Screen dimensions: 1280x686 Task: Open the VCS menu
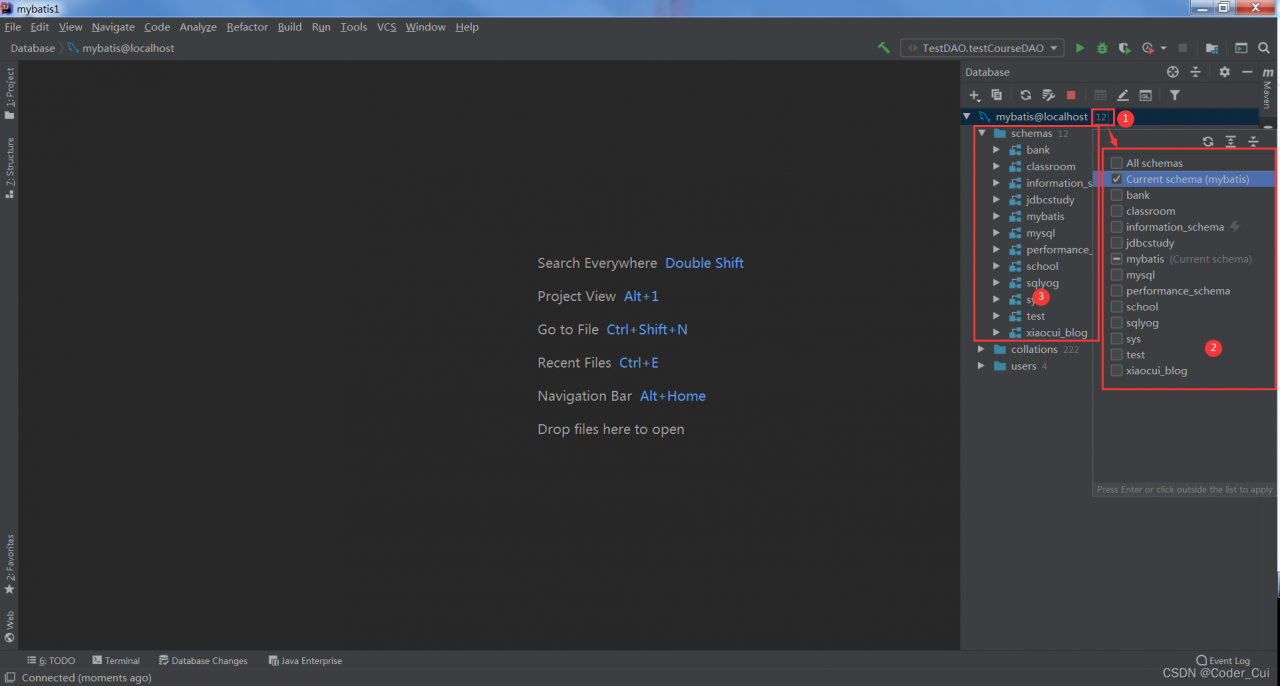coord(386,27)
